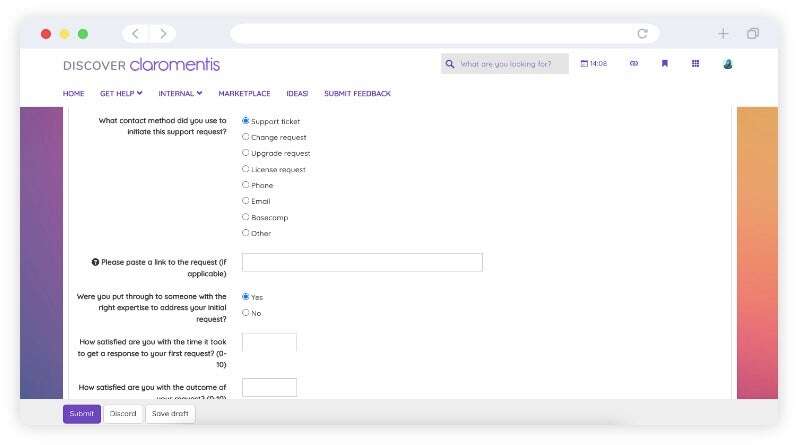Image resolution: width=798 pixels, height=445 pixels.
Task: Open a new browser tab with plus icon
Action: coord(723,33)
